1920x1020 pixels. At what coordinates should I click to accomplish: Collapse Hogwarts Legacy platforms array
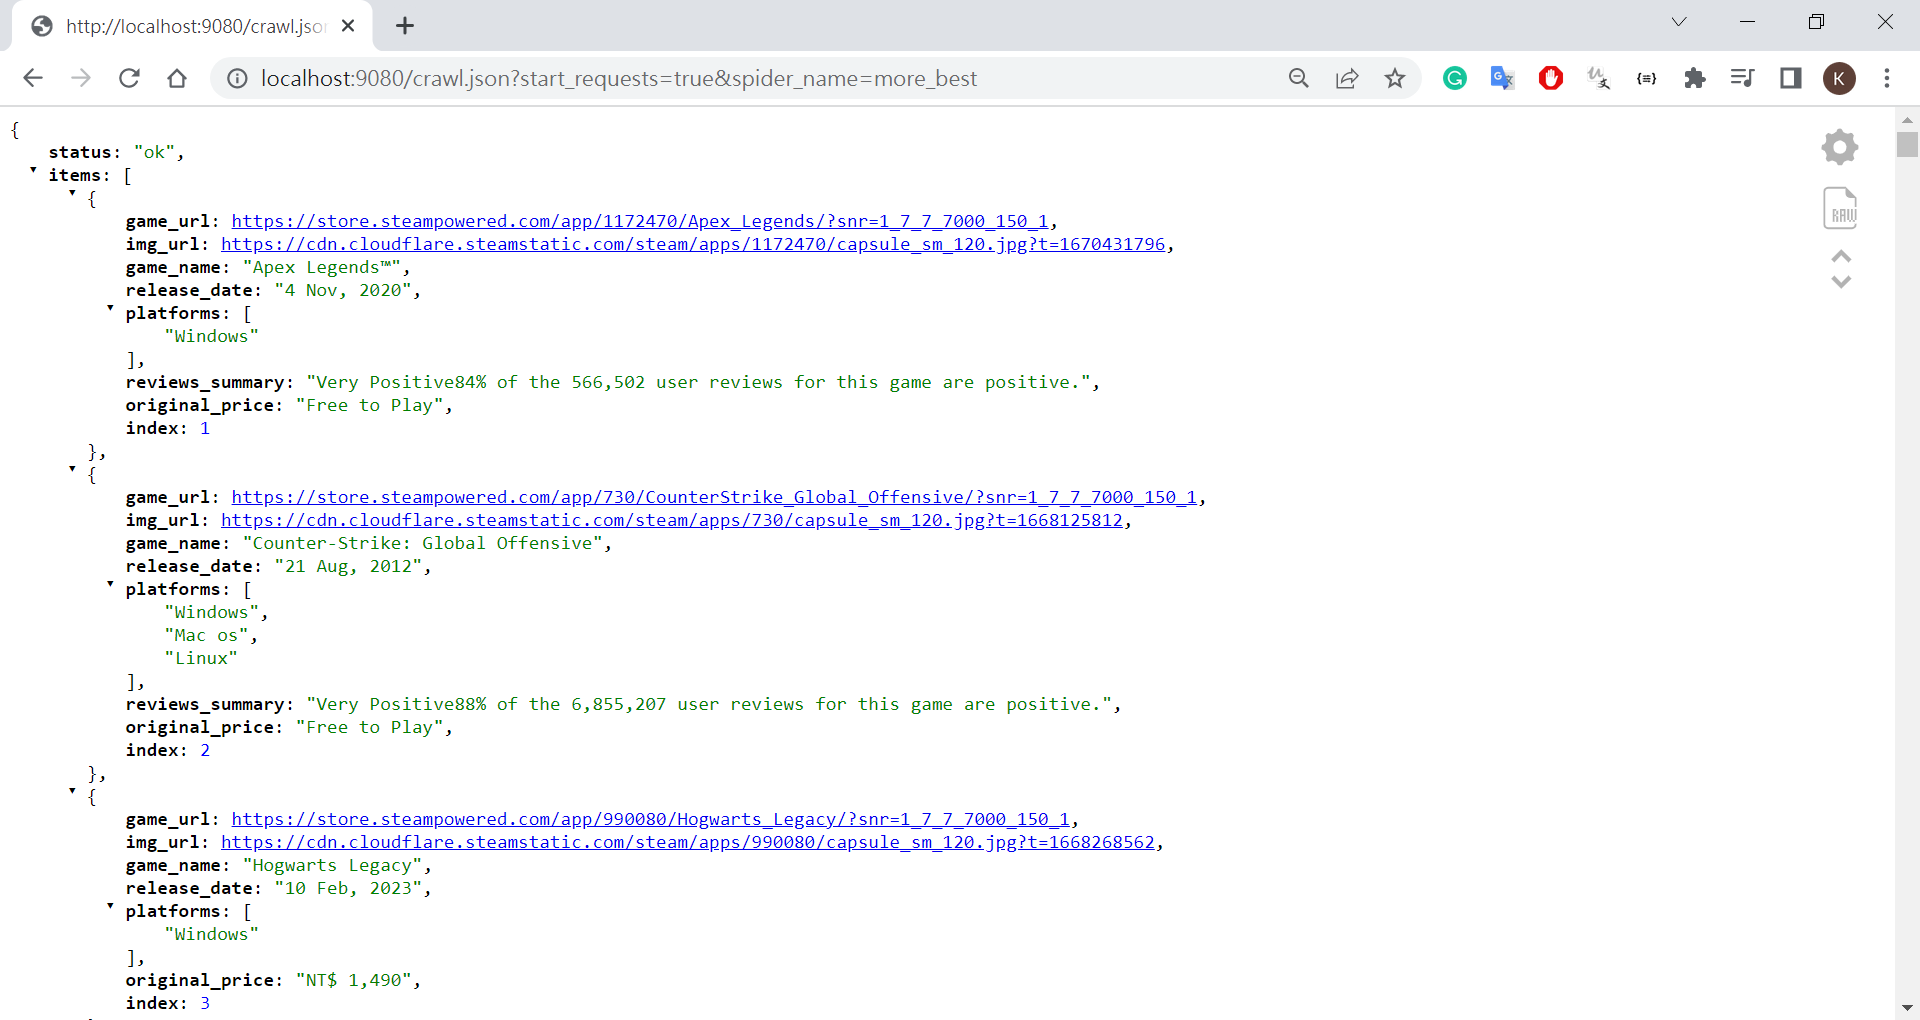tap(110, 907)
